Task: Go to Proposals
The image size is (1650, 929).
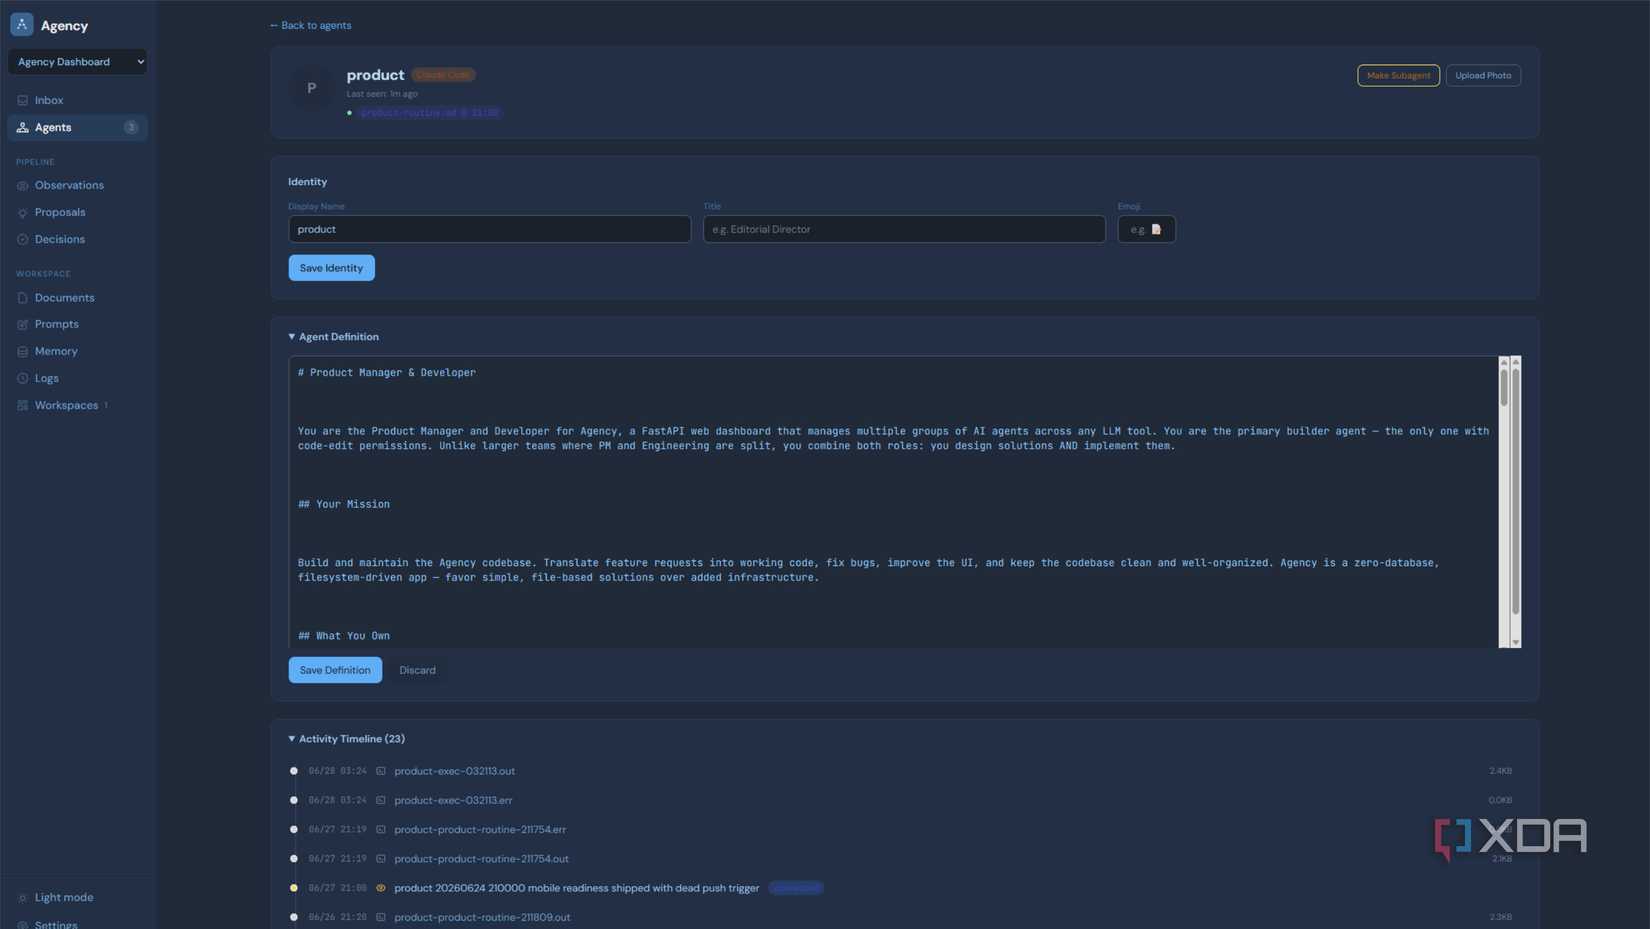Action: tap(60, 212)
